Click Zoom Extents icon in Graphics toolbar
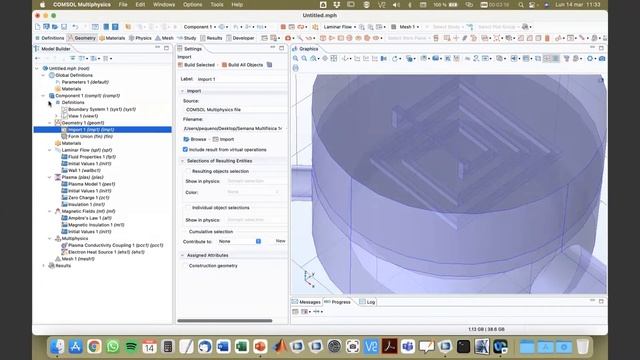Screen dimensions: 640x360 [x=334, y=59]
